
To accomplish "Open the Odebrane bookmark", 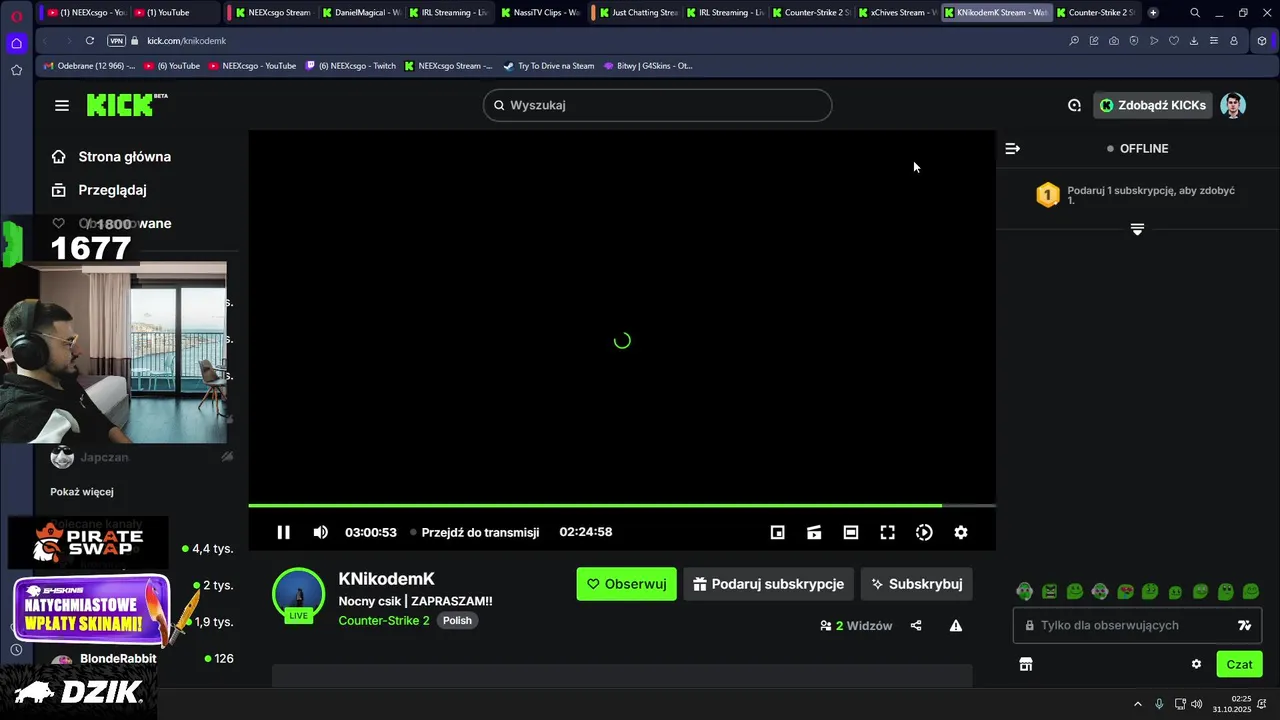I will point(89,66).
